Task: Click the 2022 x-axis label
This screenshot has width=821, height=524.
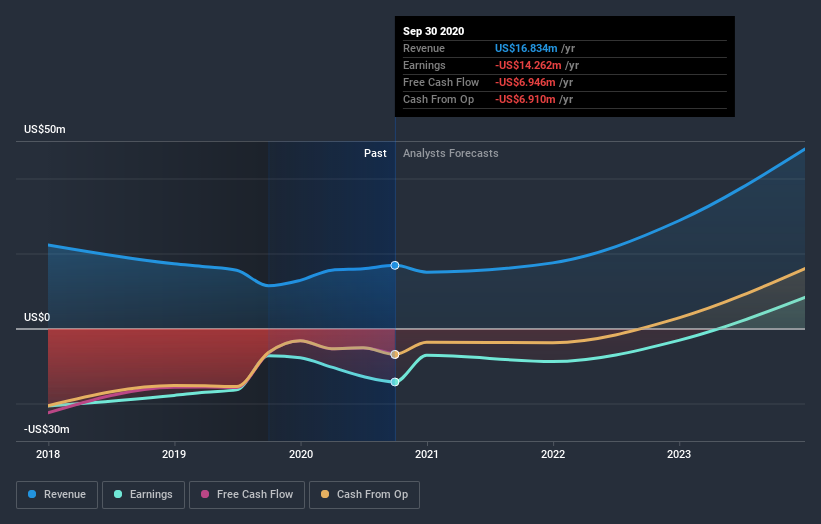Action: (x=553, y=454)
